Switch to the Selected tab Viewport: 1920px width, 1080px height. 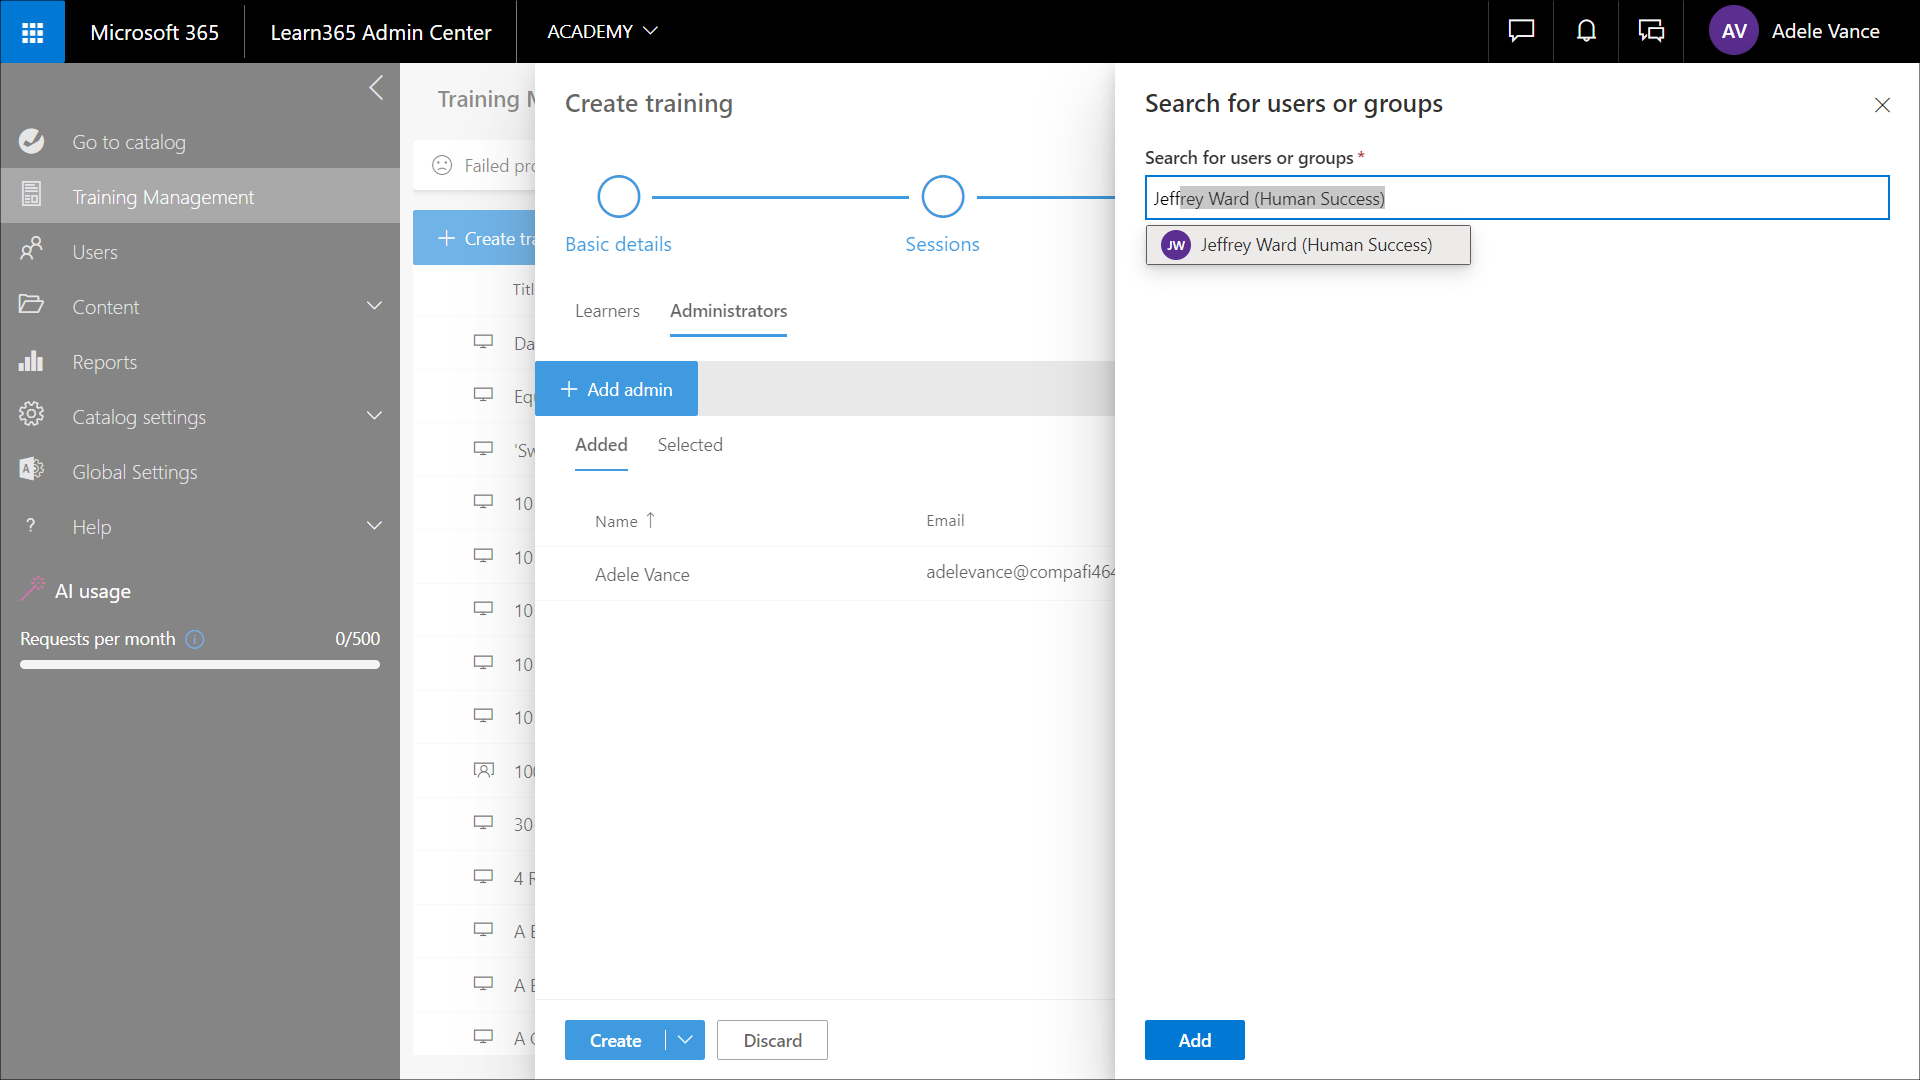tap(690, 445)
